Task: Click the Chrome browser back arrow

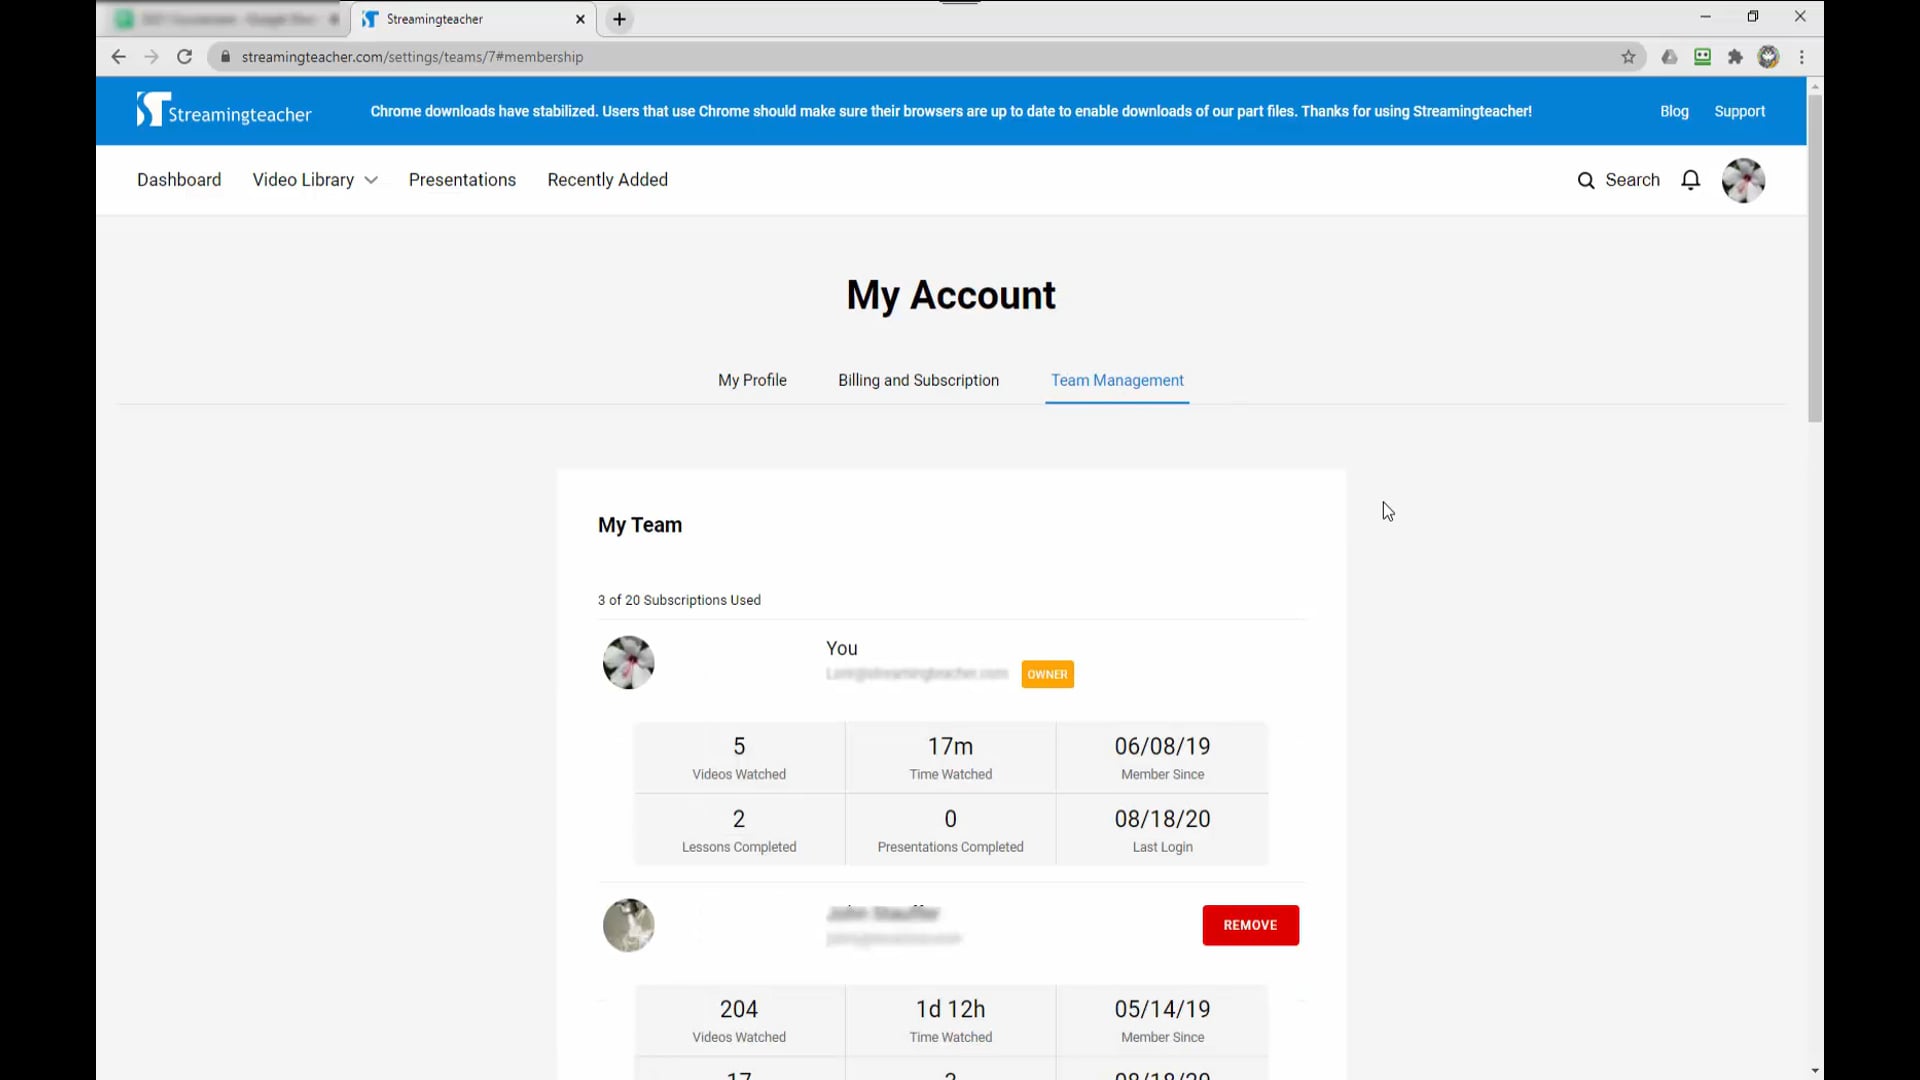Action: tap(119, 57)
